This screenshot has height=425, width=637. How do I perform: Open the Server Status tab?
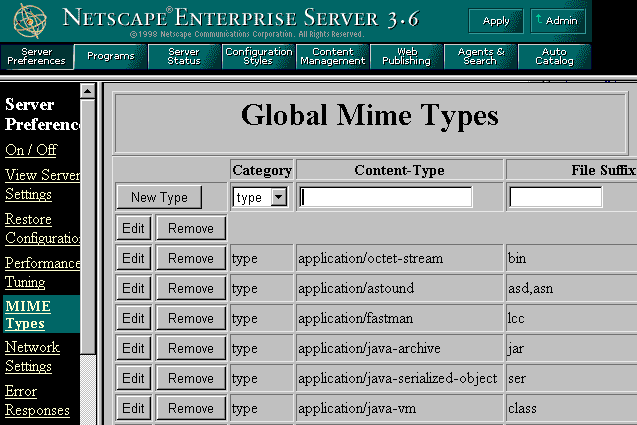(x=184, y=56)
